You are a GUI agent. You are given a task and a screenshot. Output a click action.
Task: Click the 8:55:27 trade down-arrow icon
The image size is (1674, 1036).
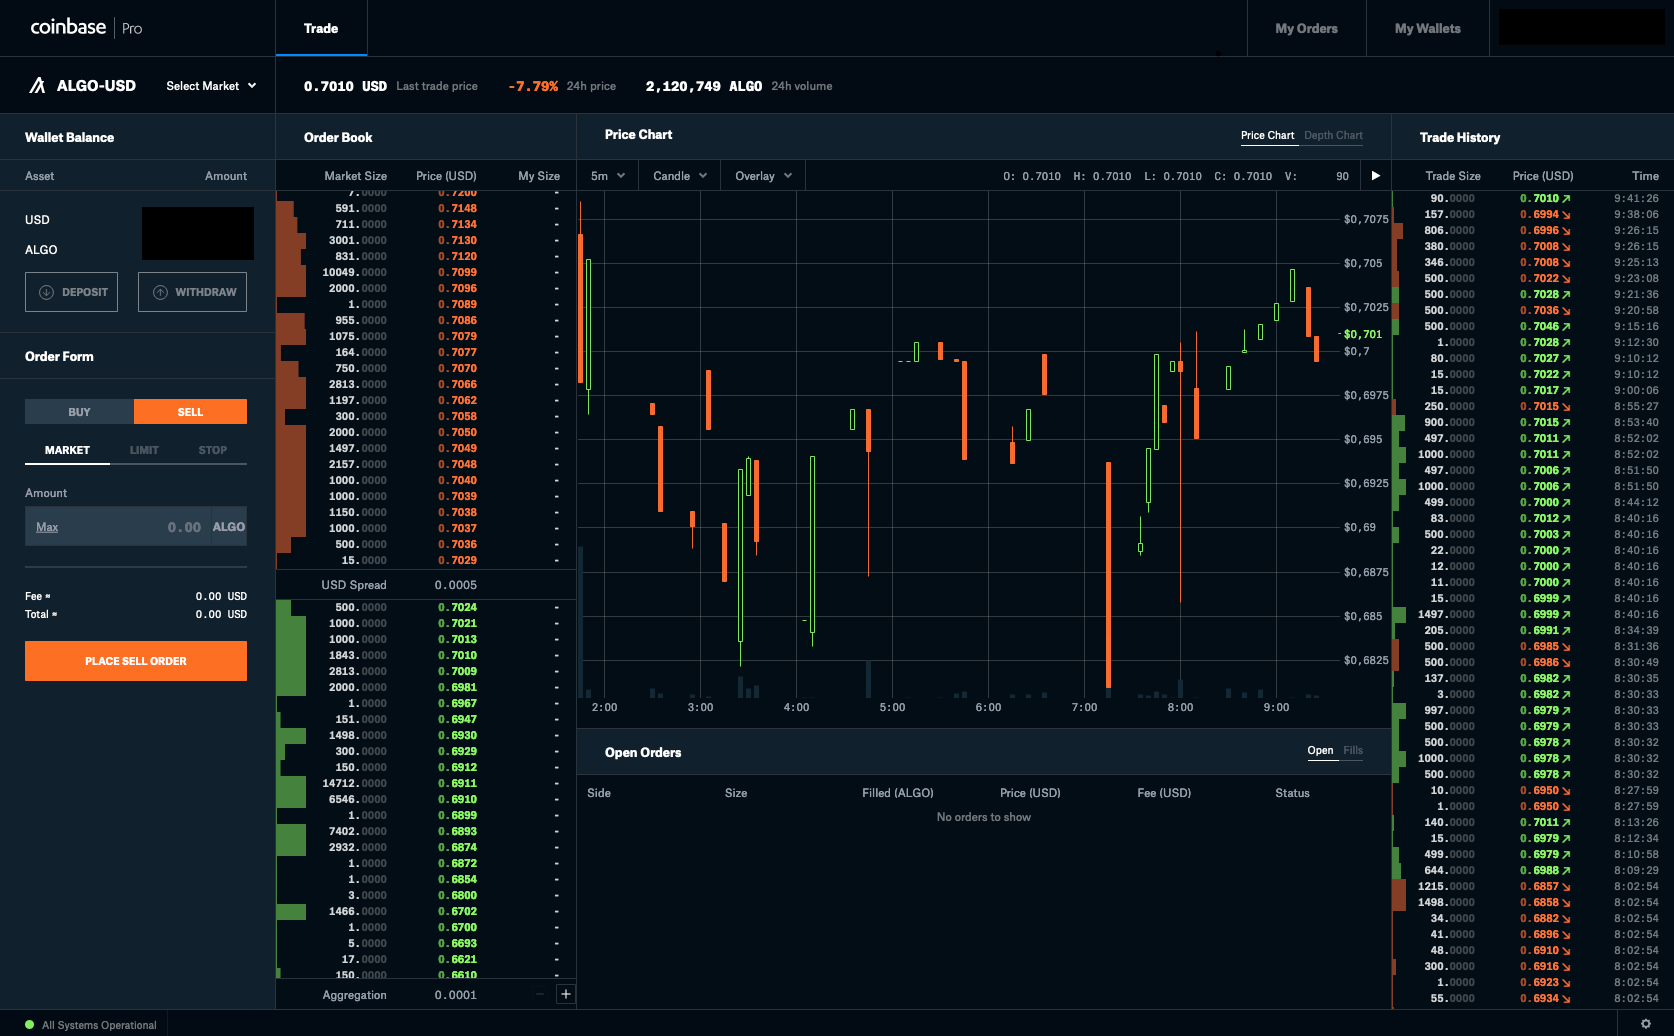tap(1566, 407)
